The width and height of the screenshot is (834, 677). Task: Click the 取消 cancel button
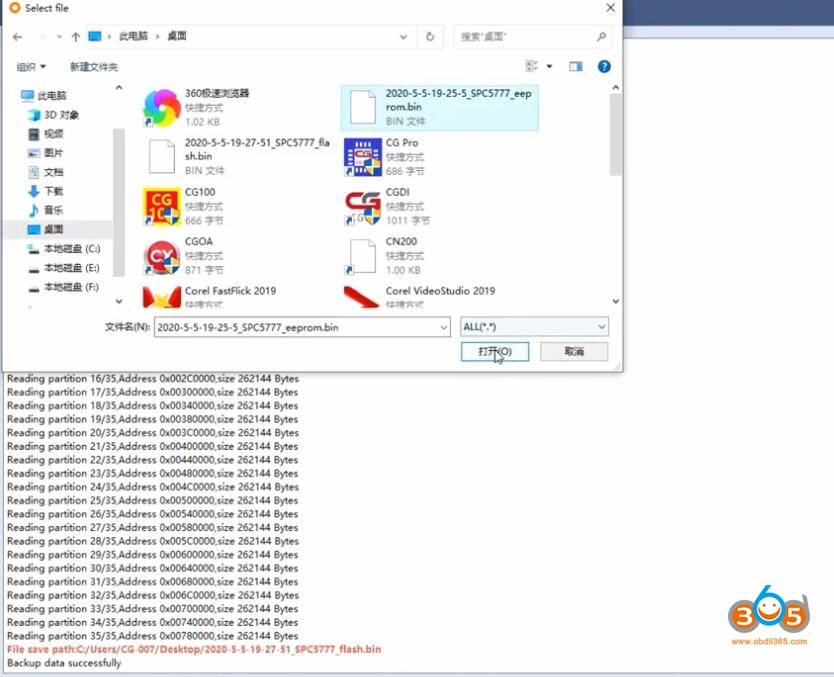(x=574, y=352)
